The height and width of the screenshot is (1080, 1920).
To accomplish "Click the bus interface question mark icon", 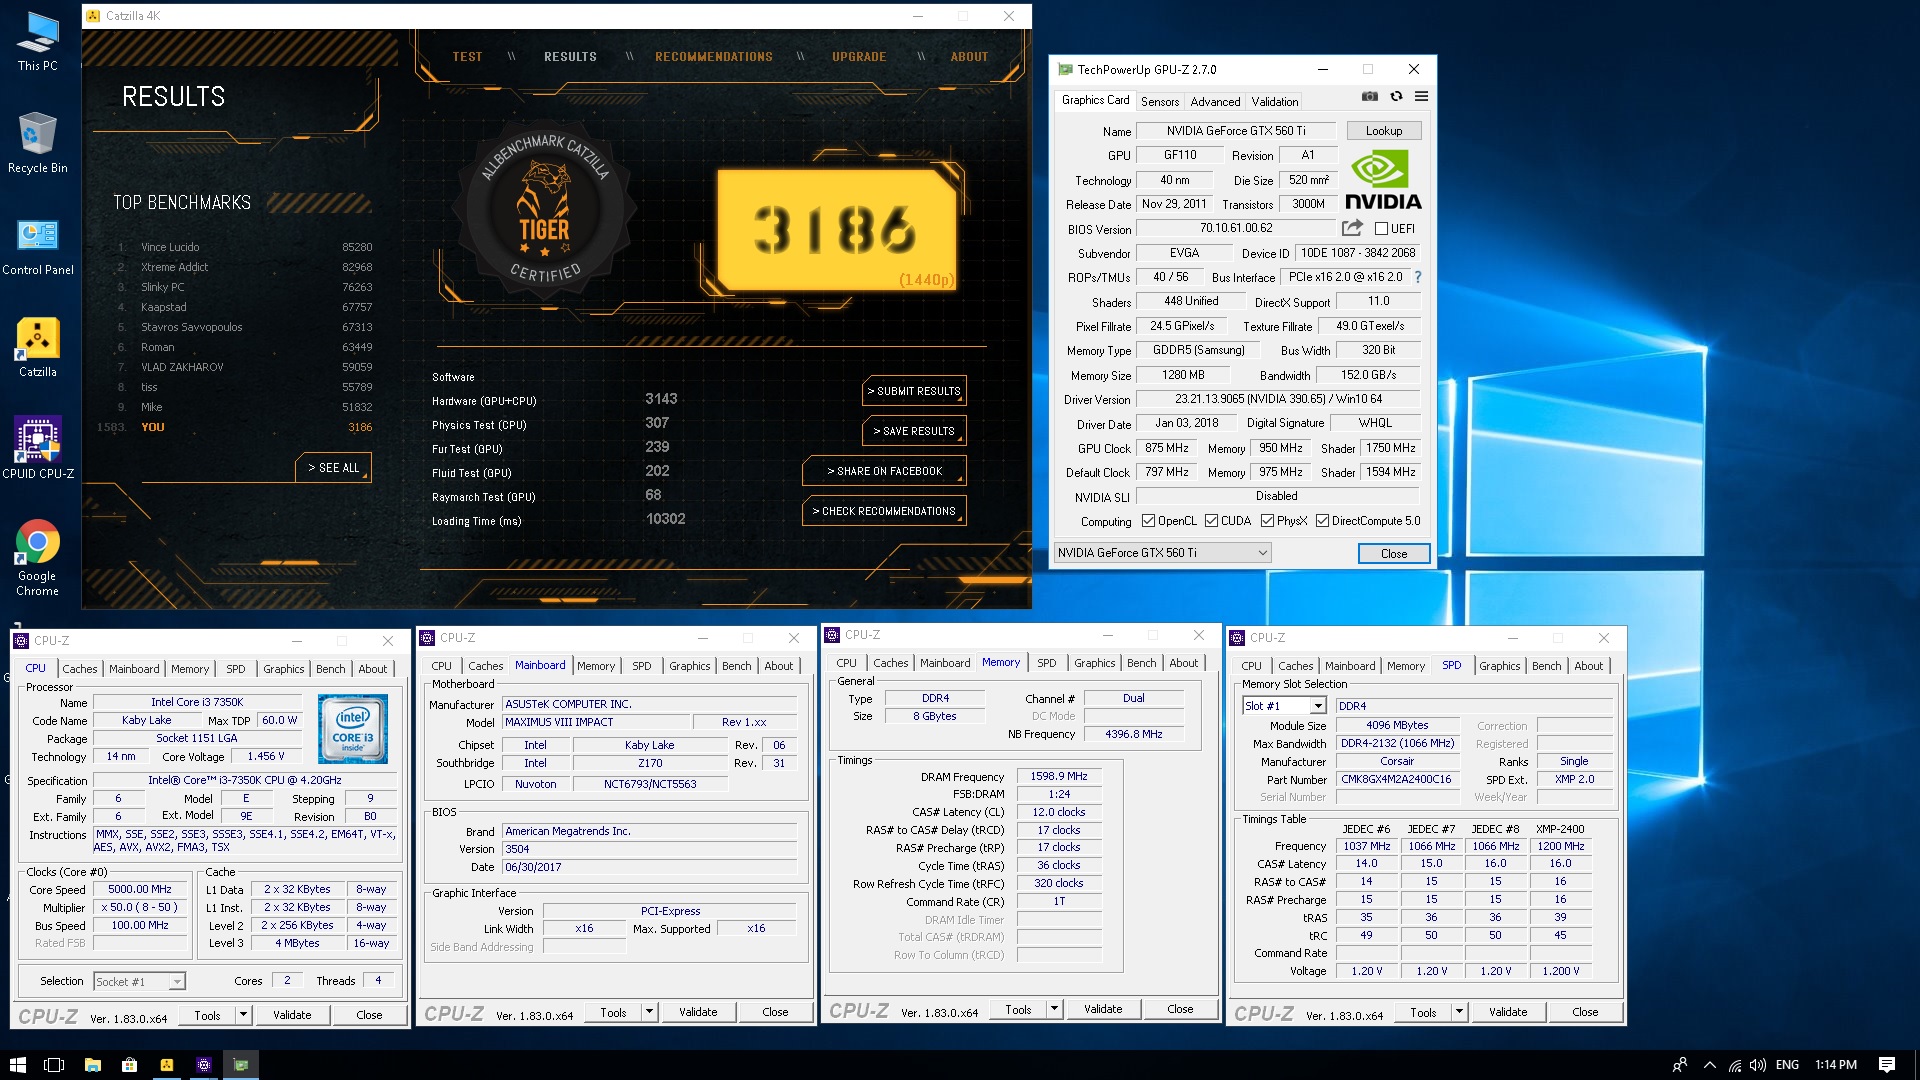I will coord(1417,277).
